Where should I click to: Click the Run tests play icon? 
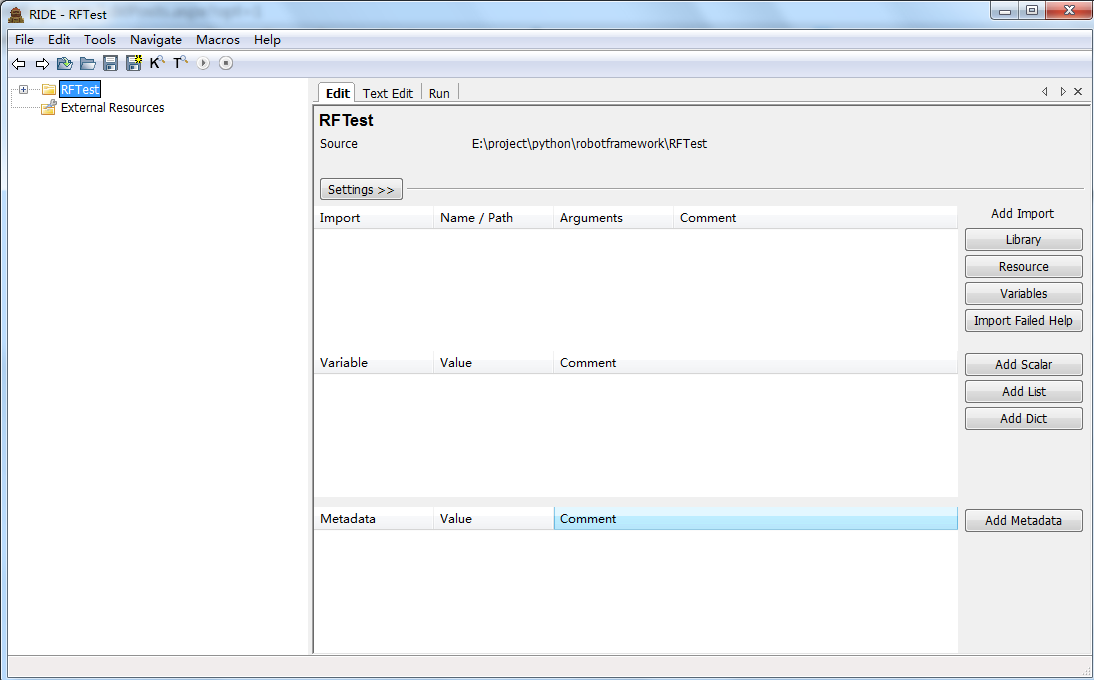203,63
